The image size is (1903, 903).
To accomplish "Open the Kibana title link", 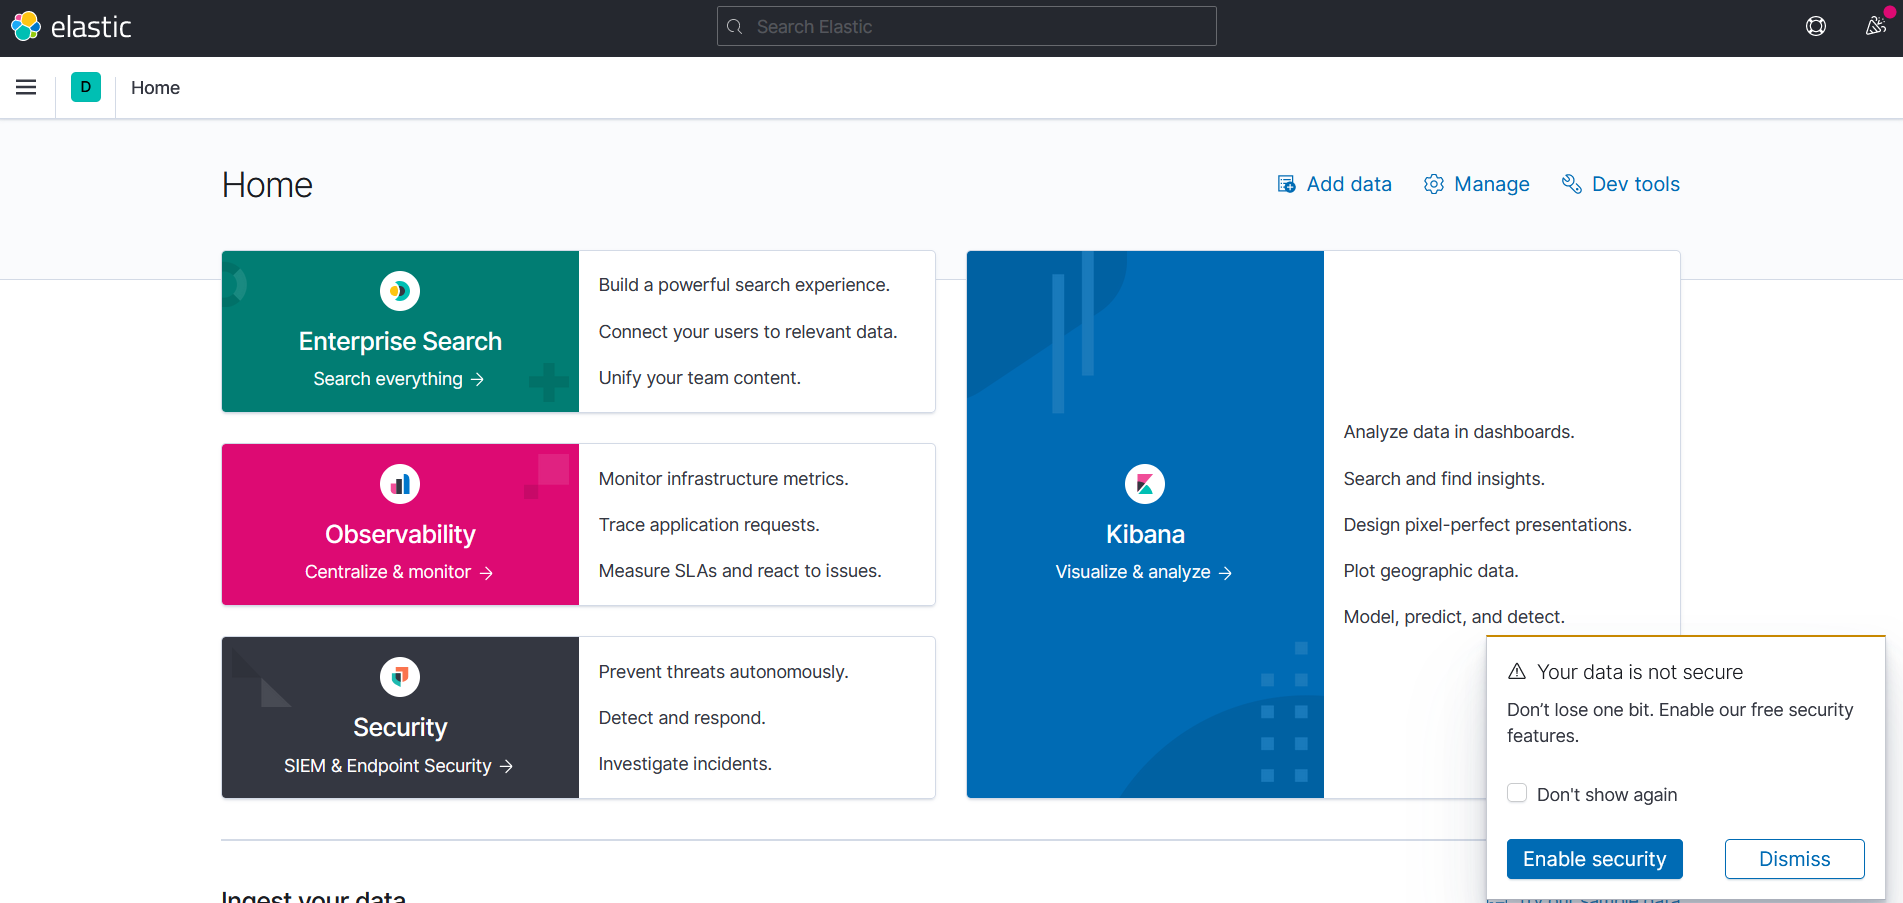I will tap(1145, 534).
